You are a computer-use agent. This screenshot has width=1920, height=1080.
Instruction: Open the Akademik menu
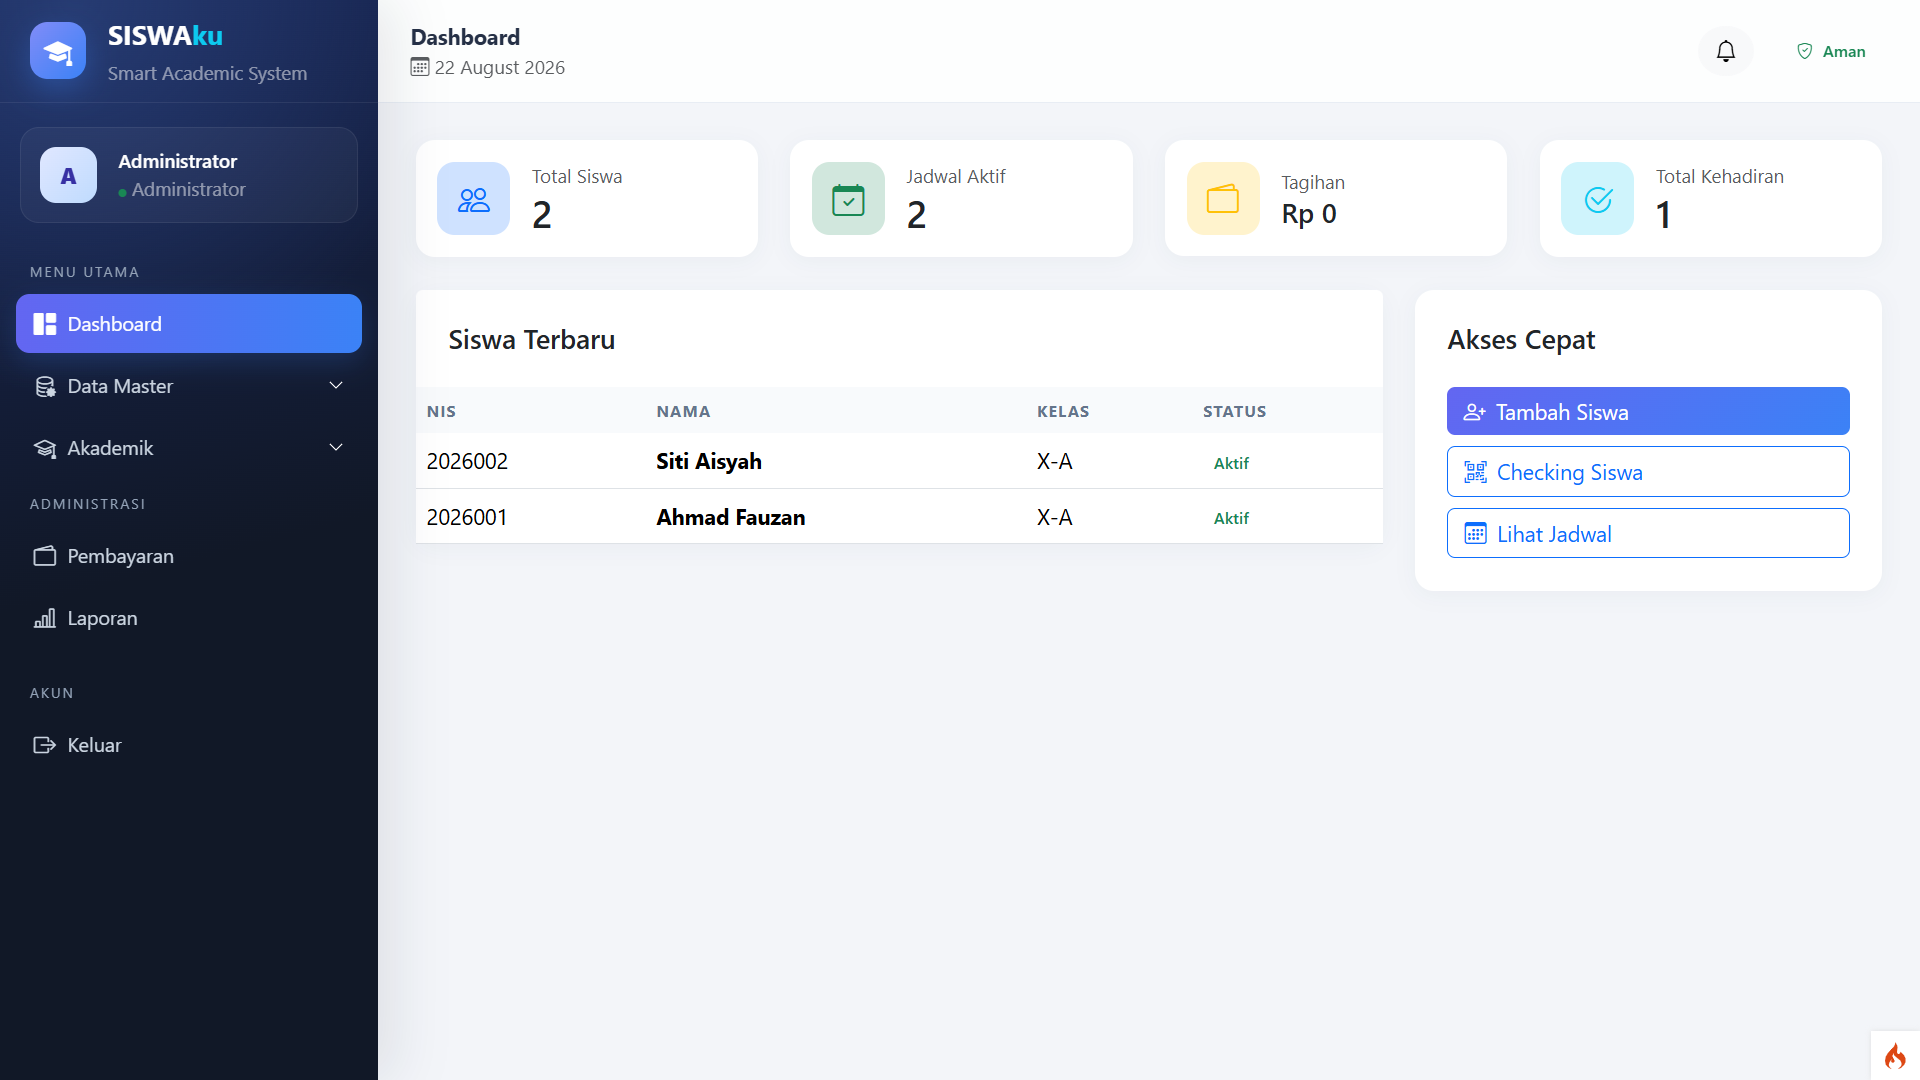coord(189,448)
